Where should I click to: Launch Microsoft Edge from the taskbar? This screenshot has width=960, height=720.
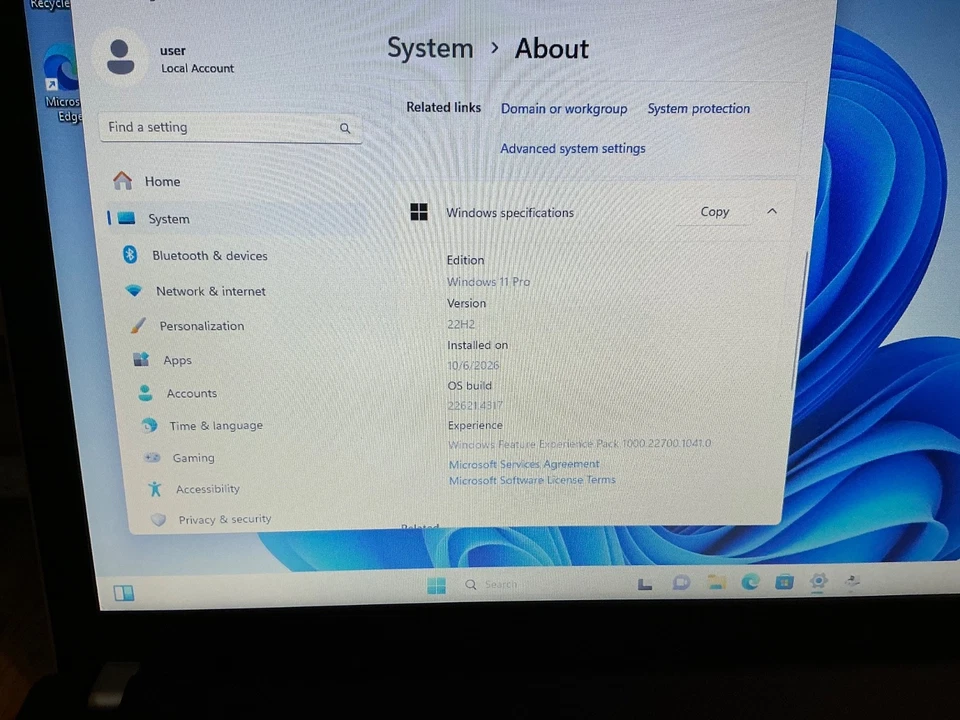pyautogui.click(x=751, y=582)
